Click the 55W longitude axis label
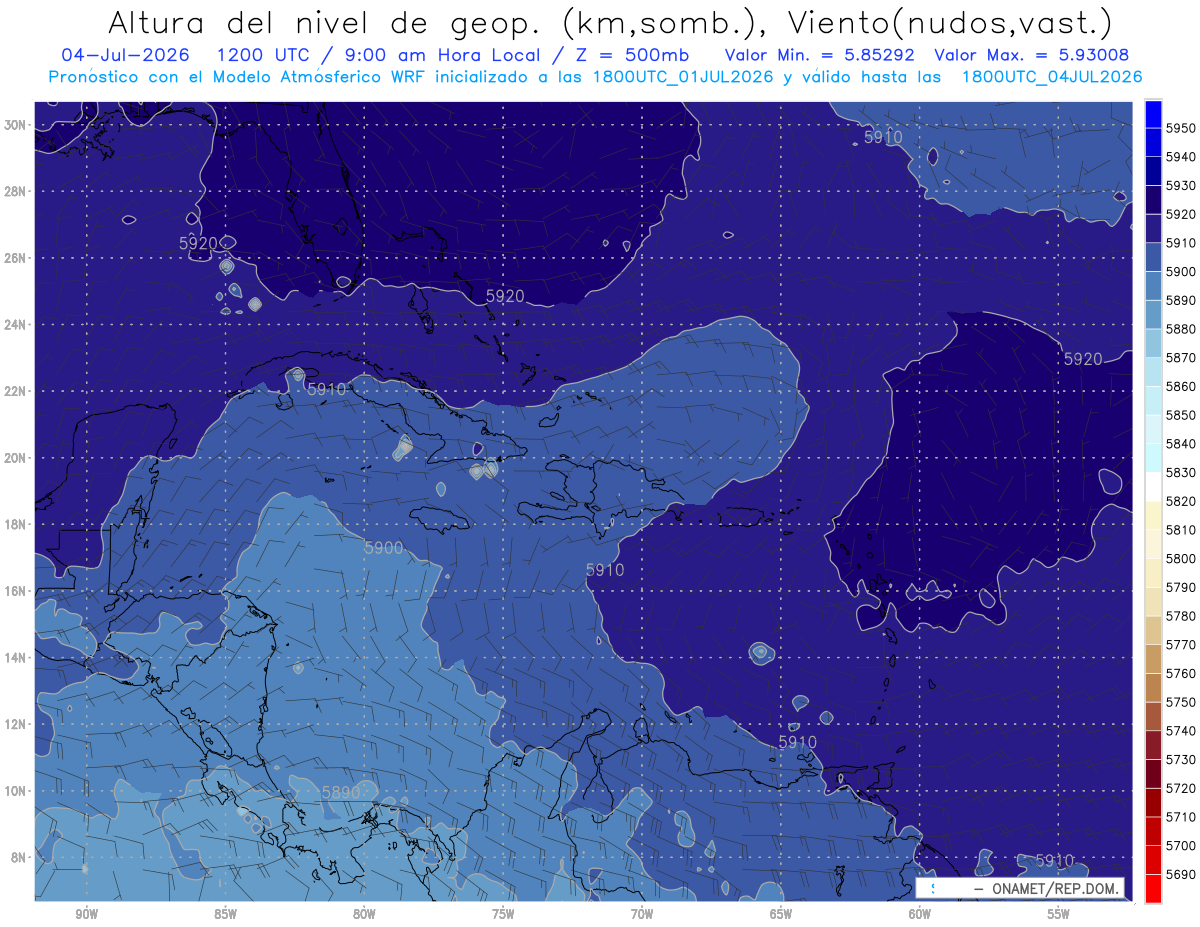 [1059, 913]
